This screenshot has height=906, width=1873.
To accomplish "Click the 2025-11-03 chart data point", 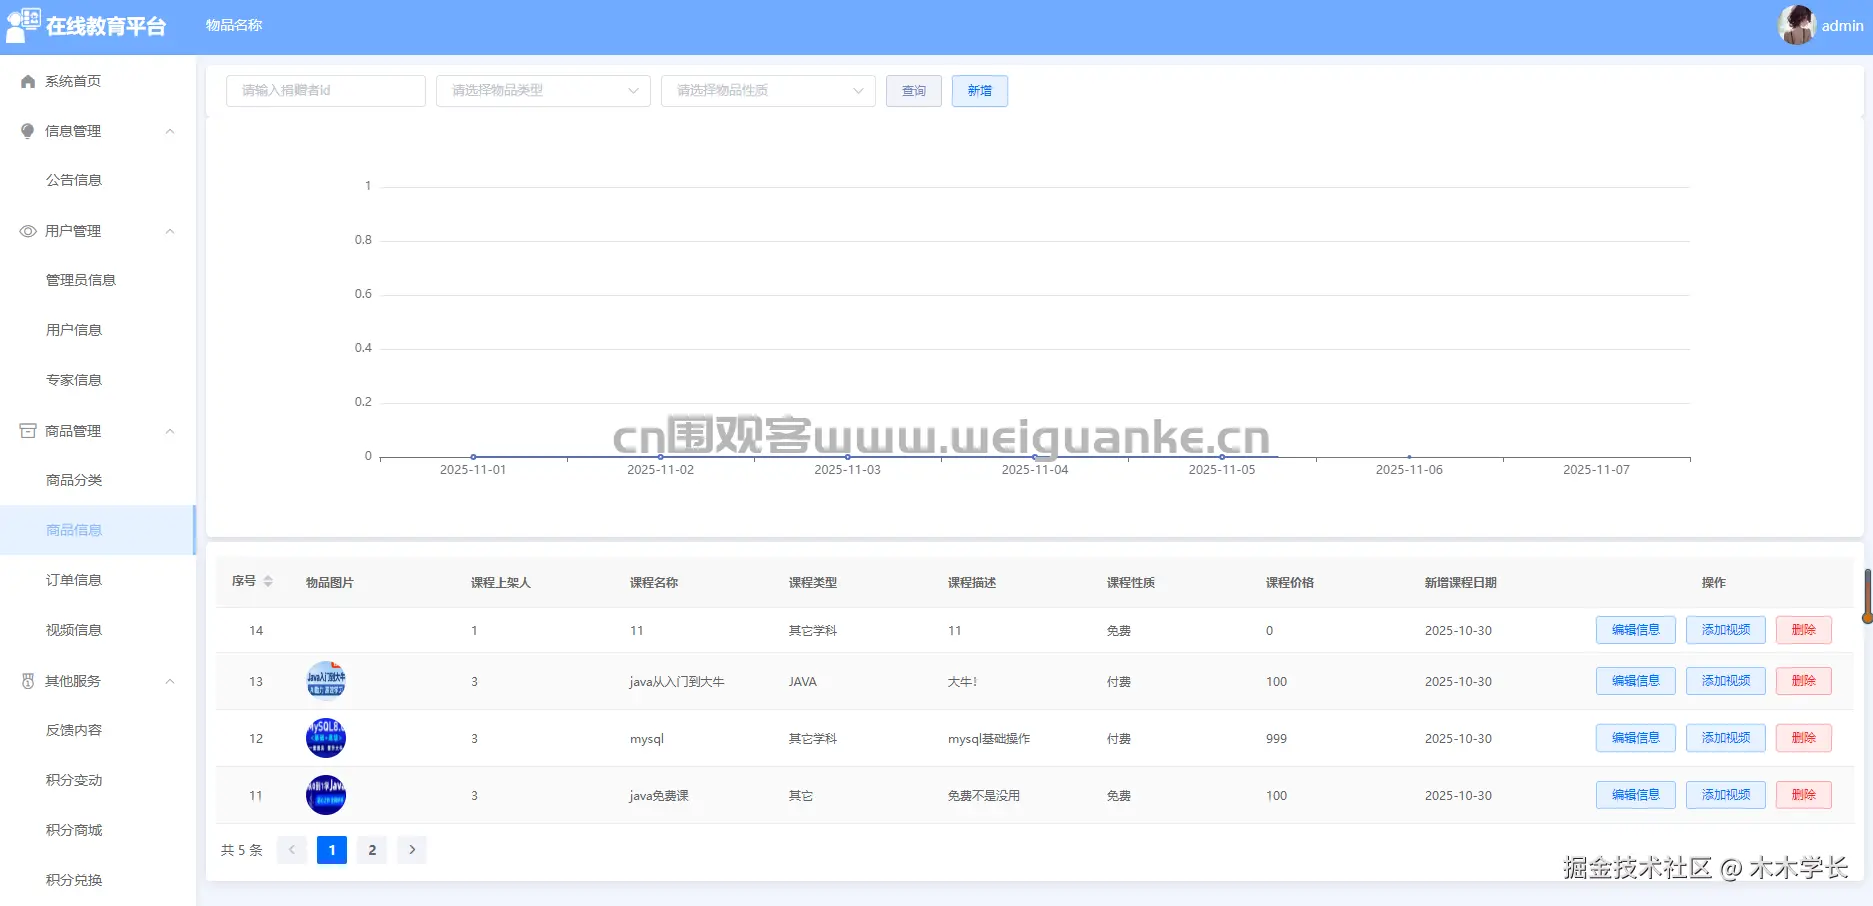I will [x=848, y=457].
